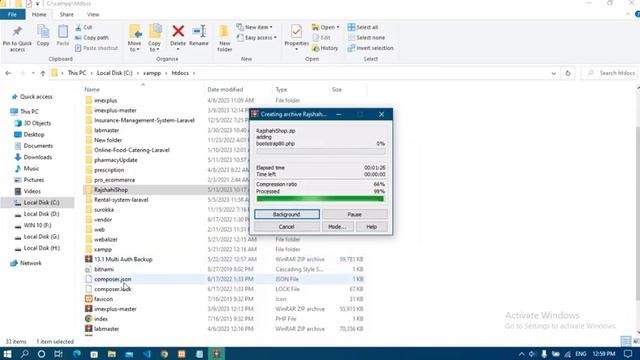Open taskbar Search icon
This screenshot has width=640, height=360.
(x=24, y=353)
